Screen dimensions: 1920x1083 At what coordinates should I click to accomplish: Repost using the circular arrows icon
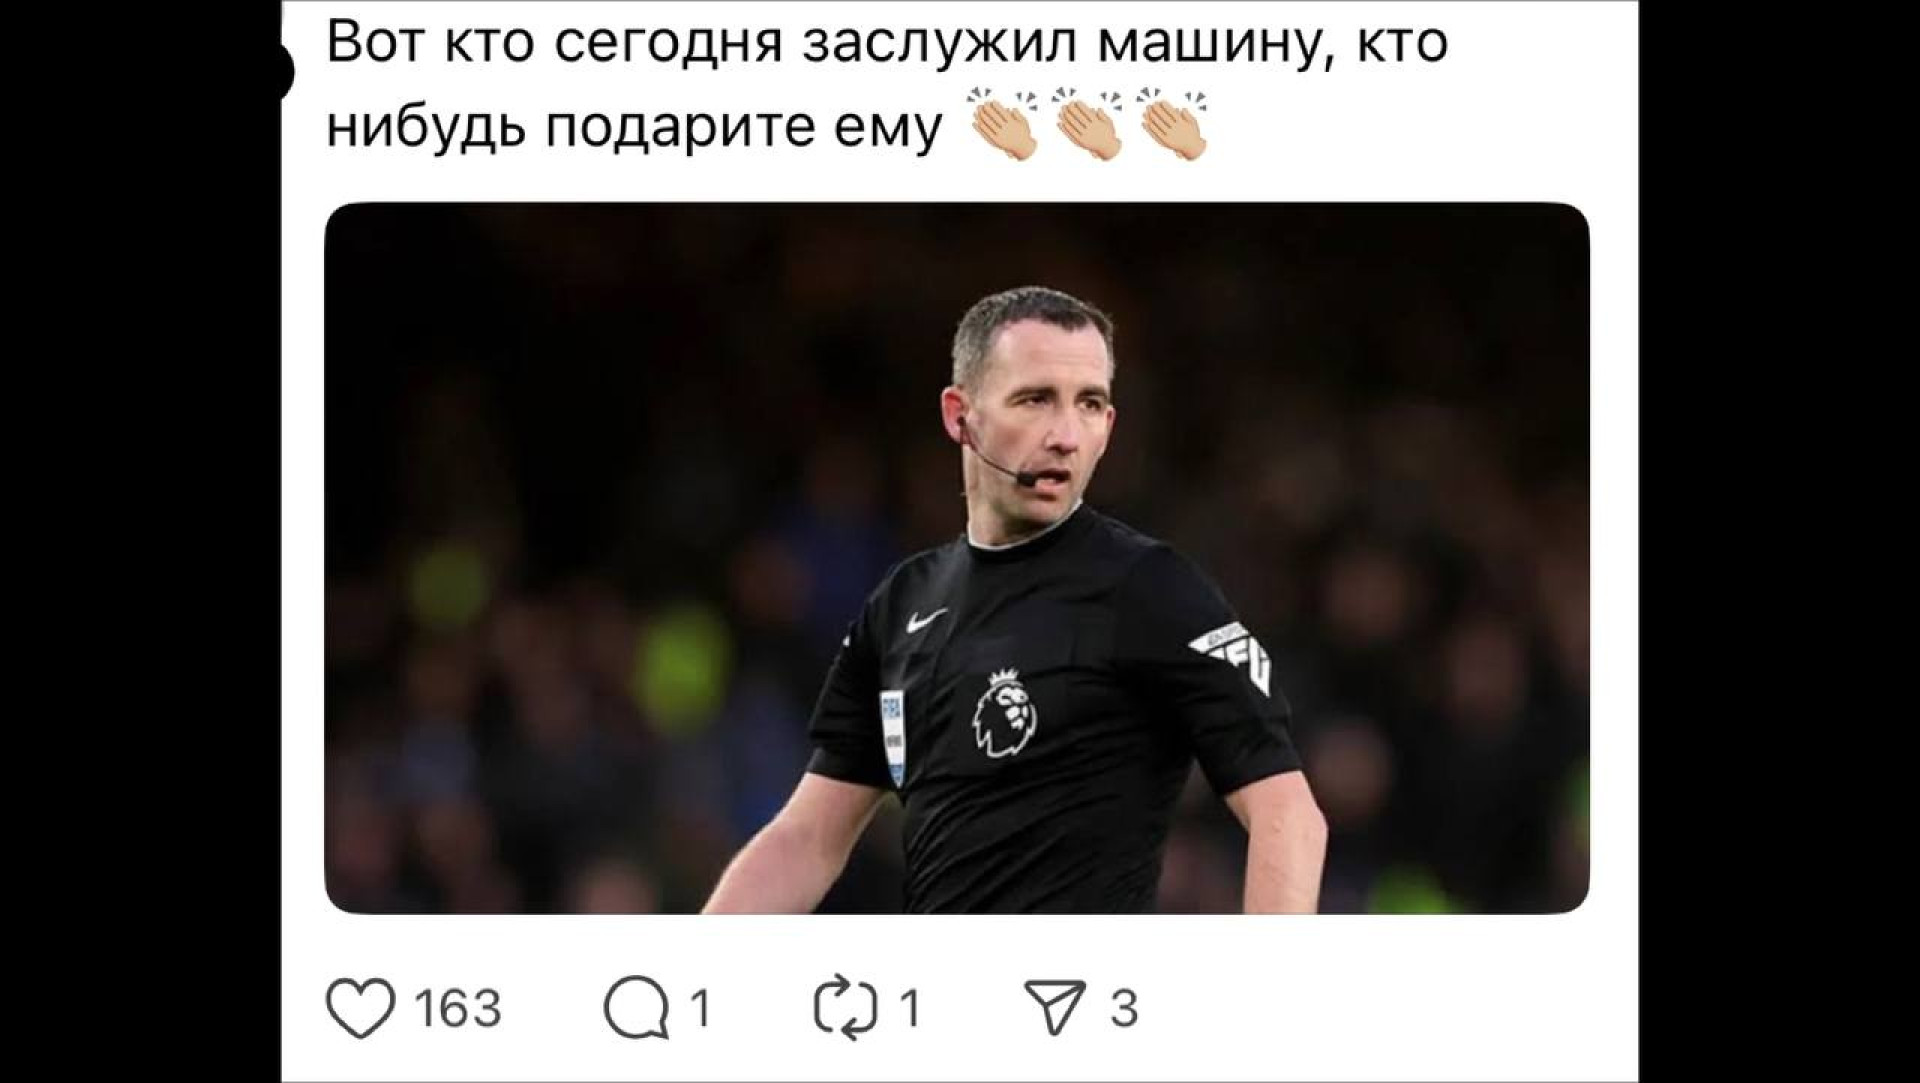tap(846, 1008)
